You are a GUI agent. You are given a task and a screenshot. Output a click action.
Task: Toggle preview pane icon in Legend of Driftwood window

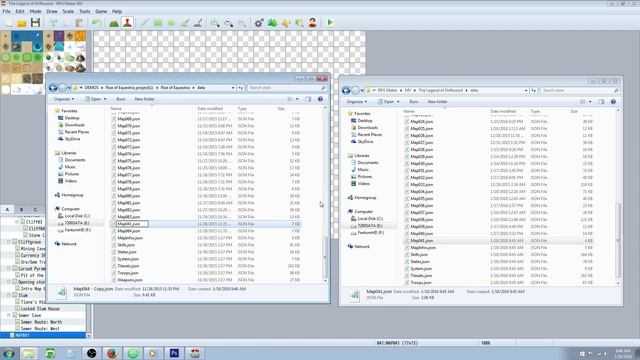coord(601,102)
